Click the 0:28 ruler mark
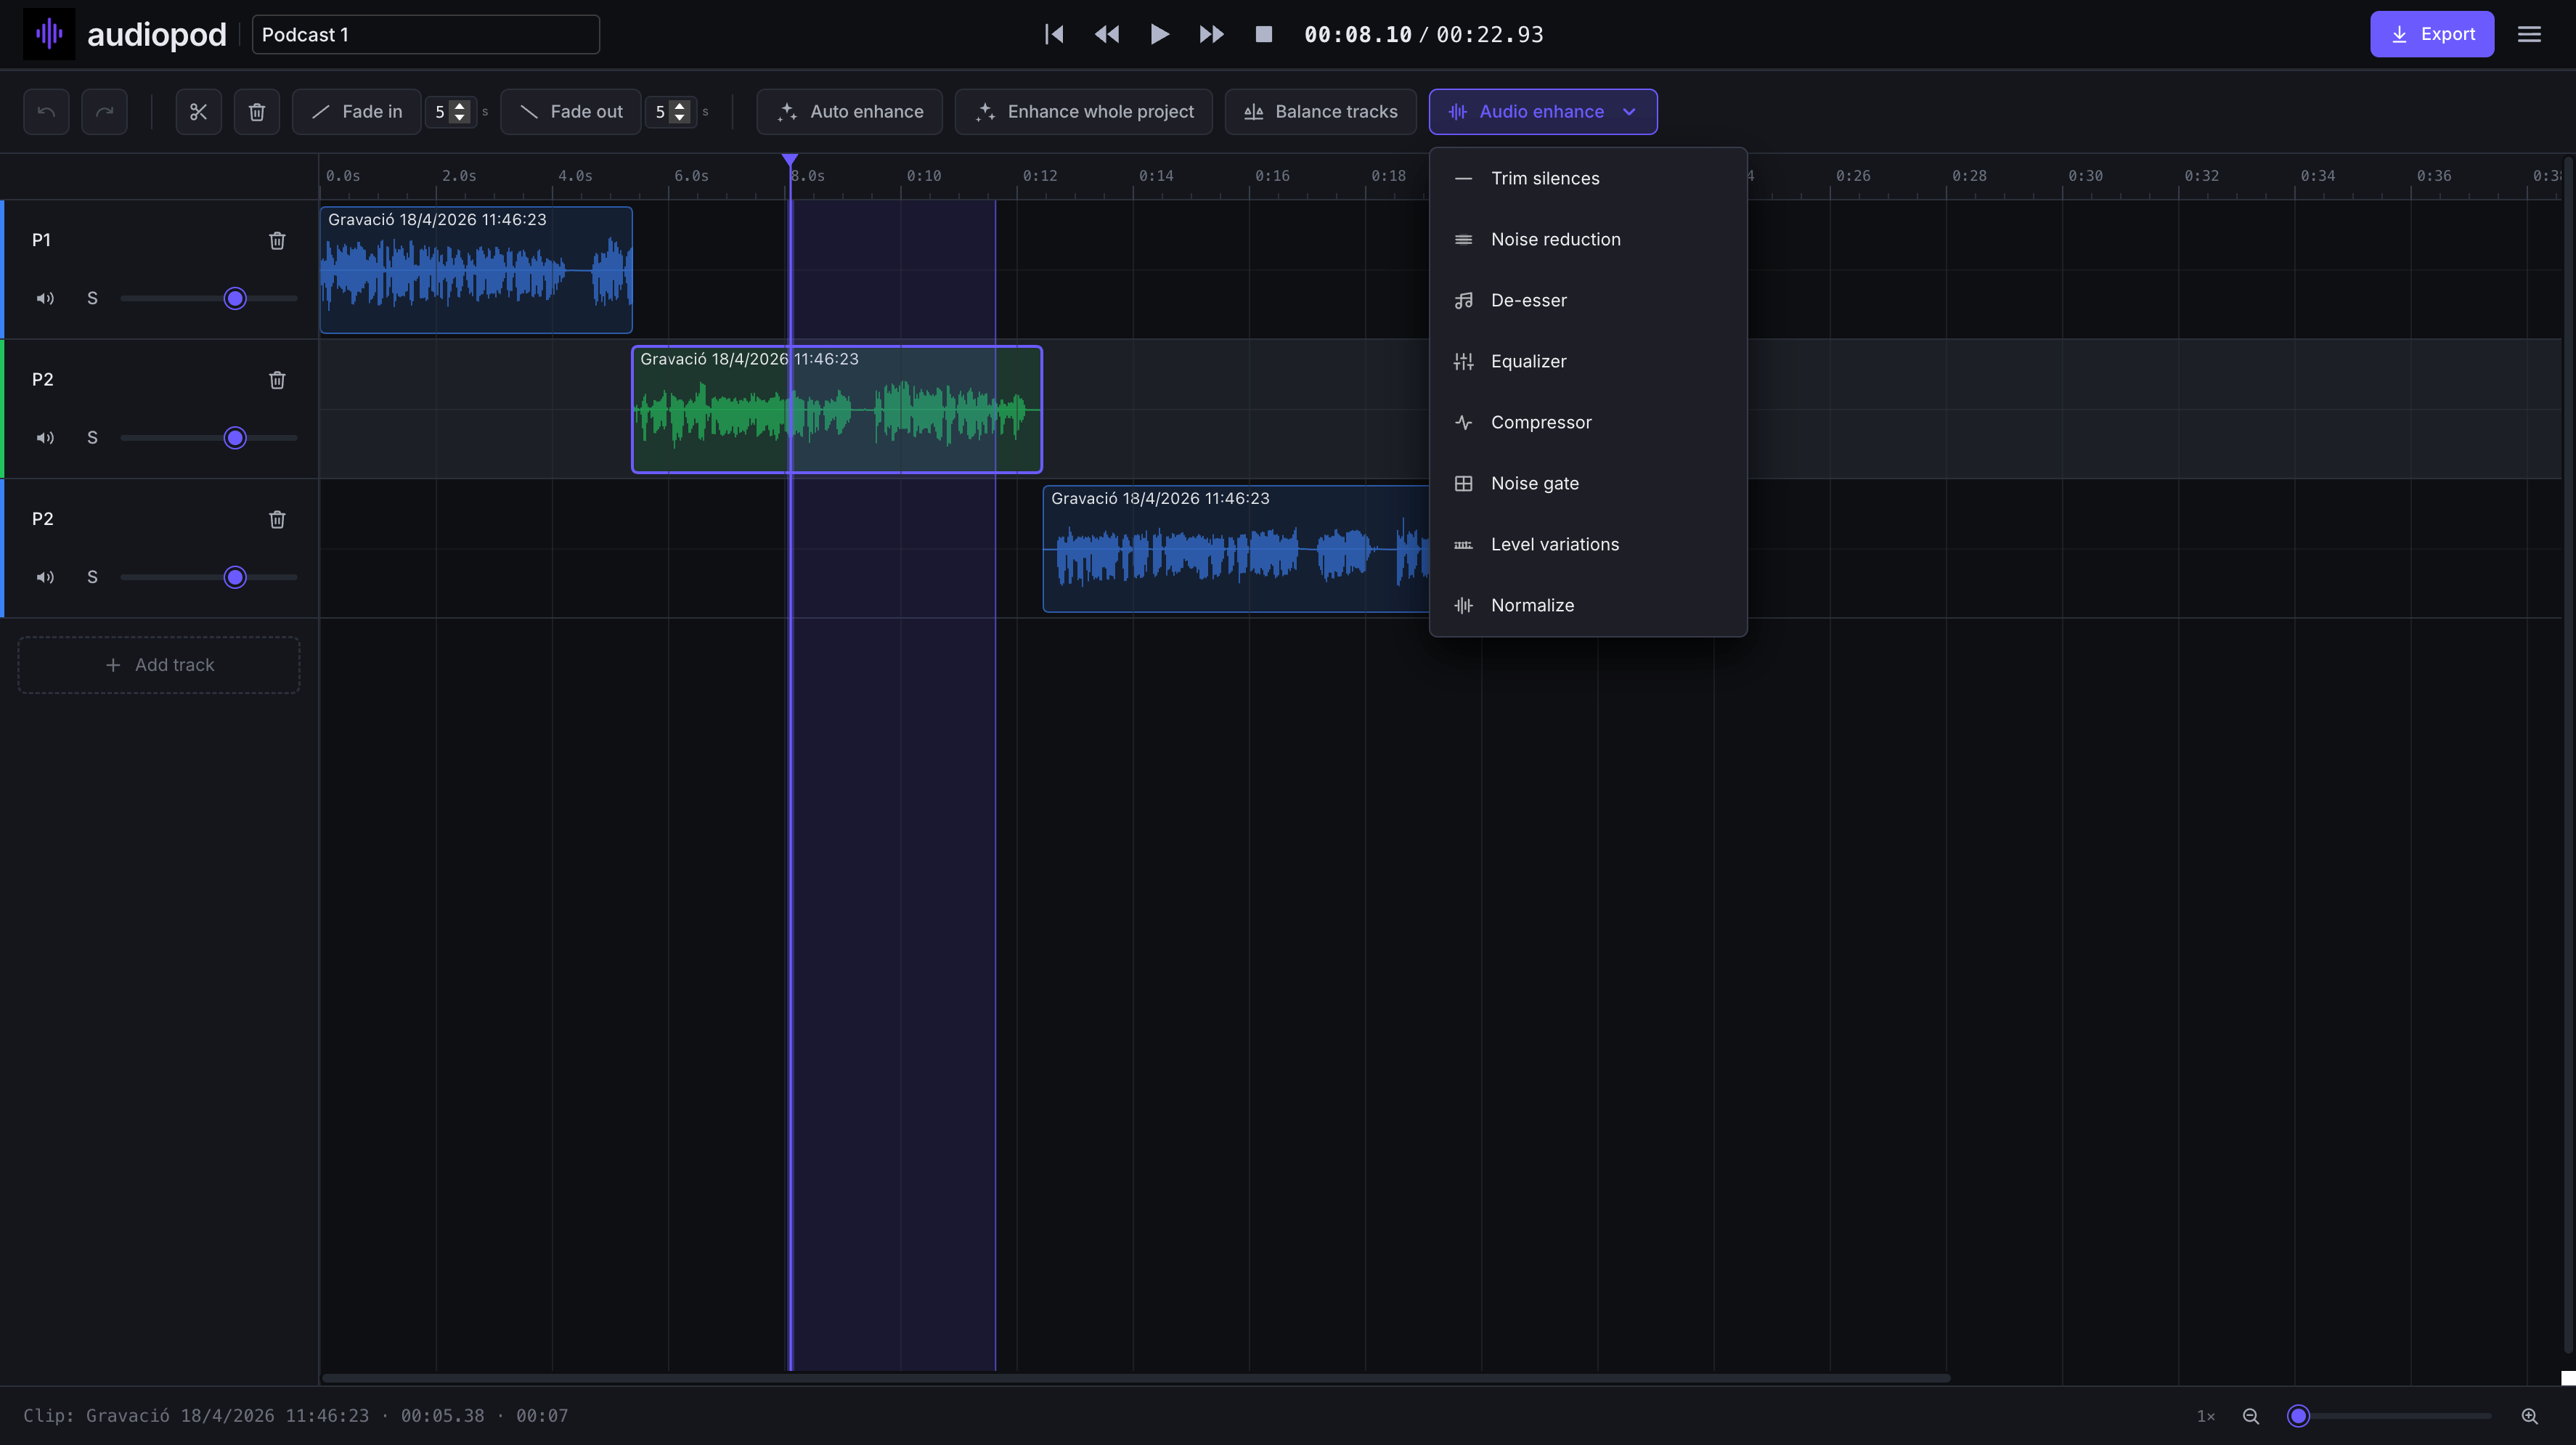Viewport: 2576px width, 1445px height. pos(1969,176)
